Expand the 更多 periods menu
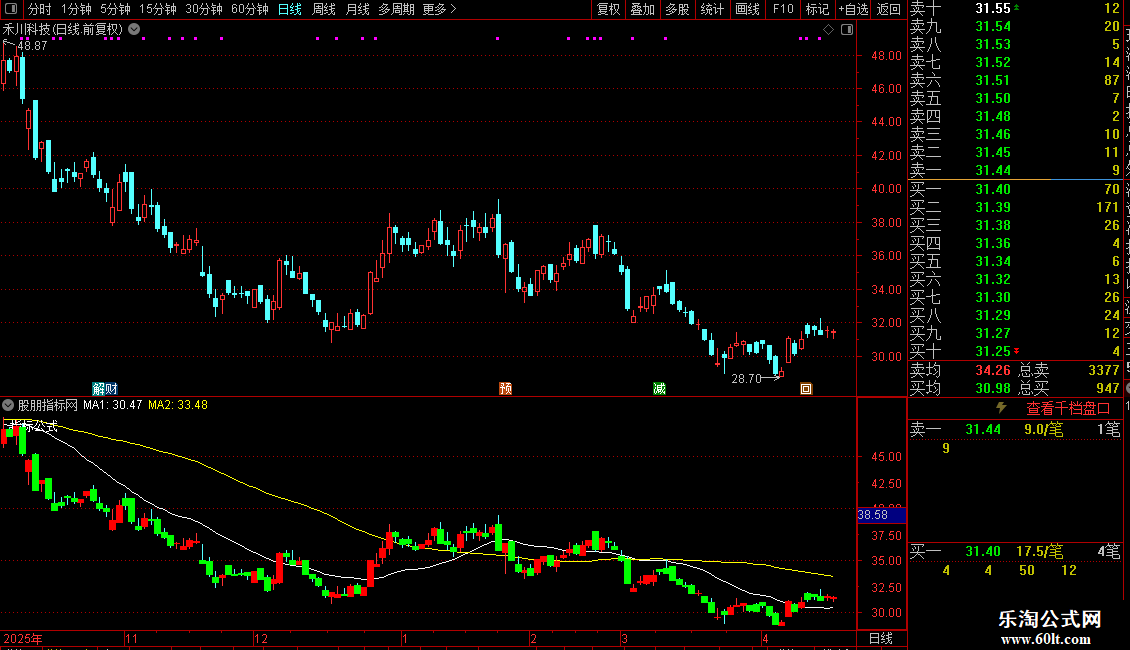 440,9
